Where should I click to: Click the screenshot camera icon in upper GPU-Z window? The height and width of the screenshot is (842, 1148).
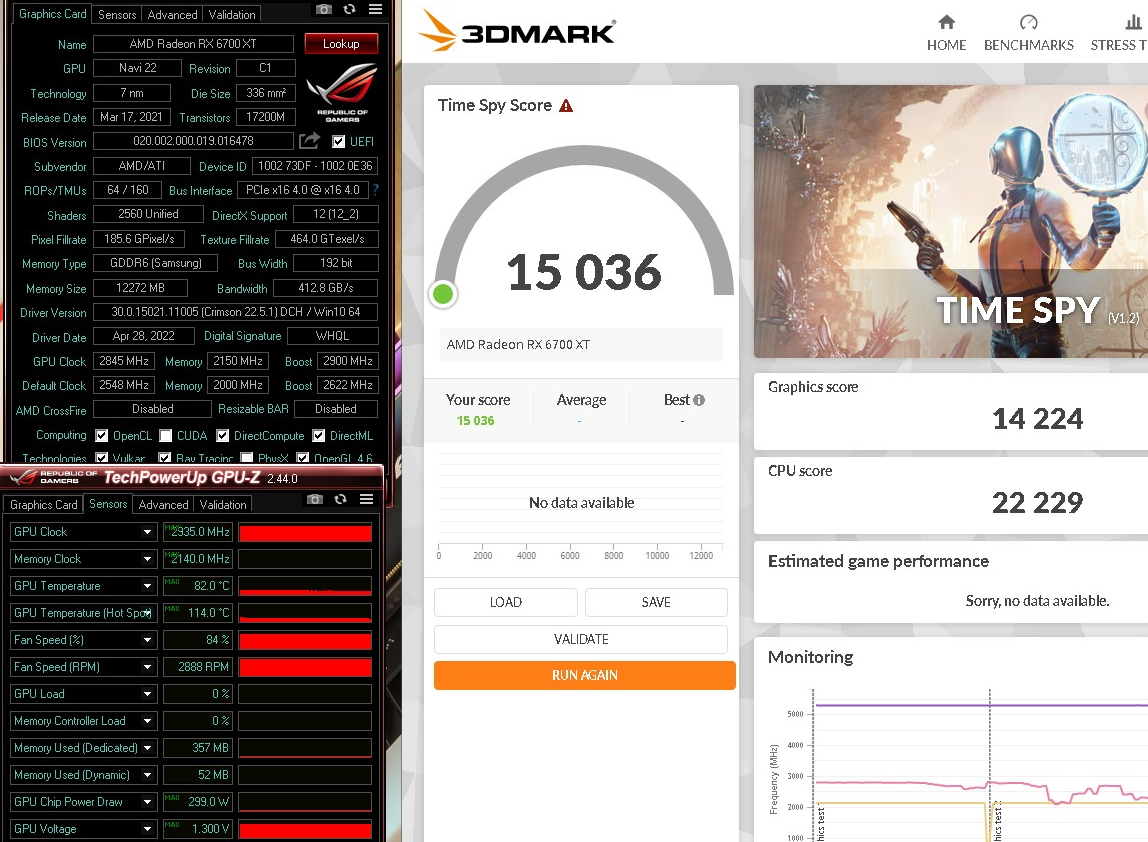(x=324, y=9)
